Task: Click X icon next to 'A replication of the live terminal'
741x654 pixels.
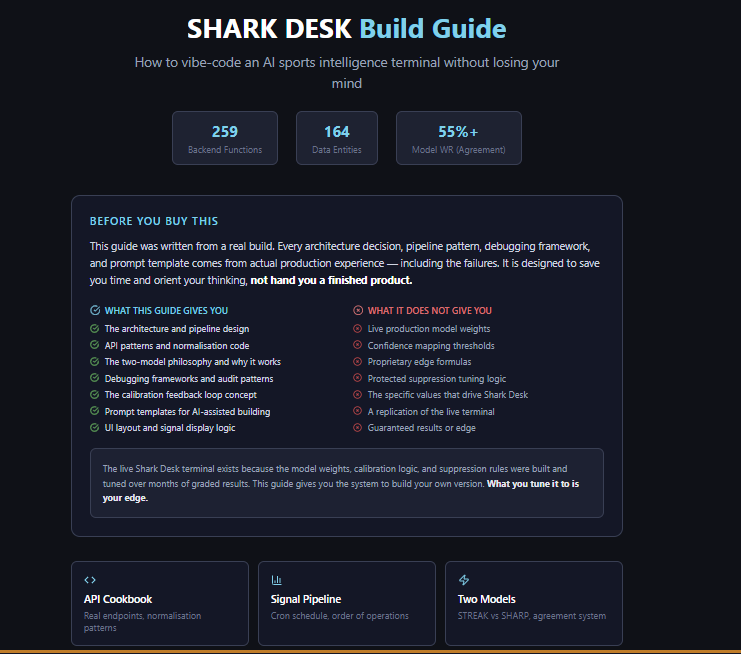Action: point(358,411)
